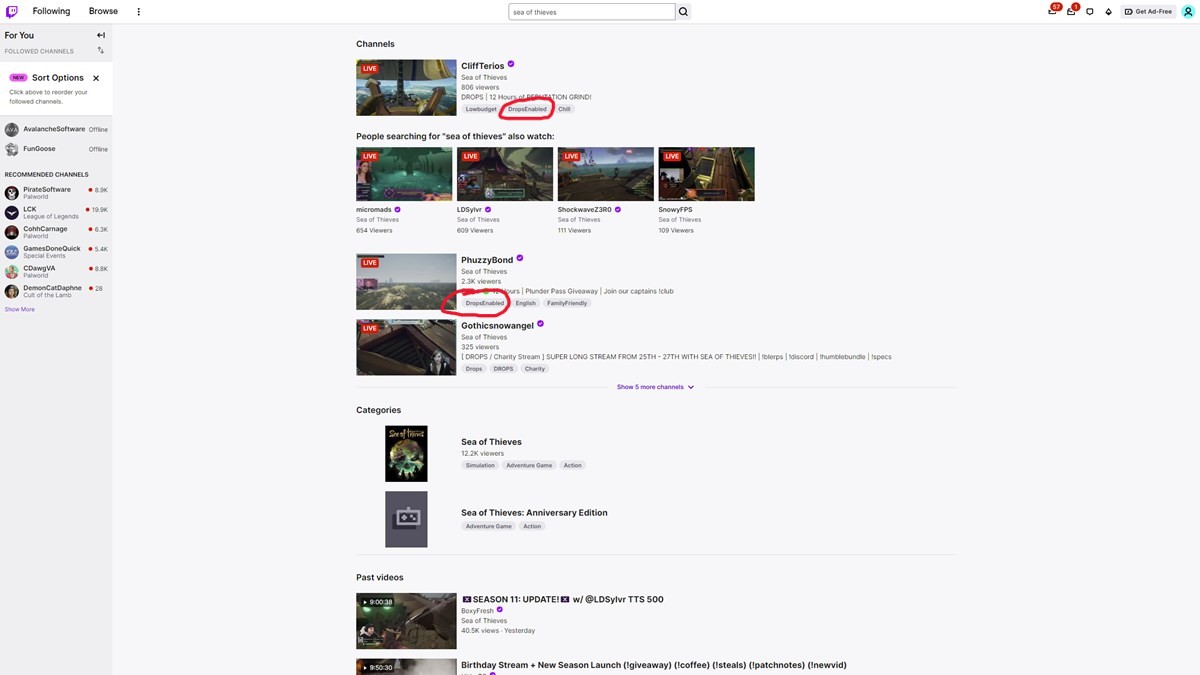Open the Sea of Thieves category cover art
This screenshot has height=675, width=1200.
click(406, 454)
